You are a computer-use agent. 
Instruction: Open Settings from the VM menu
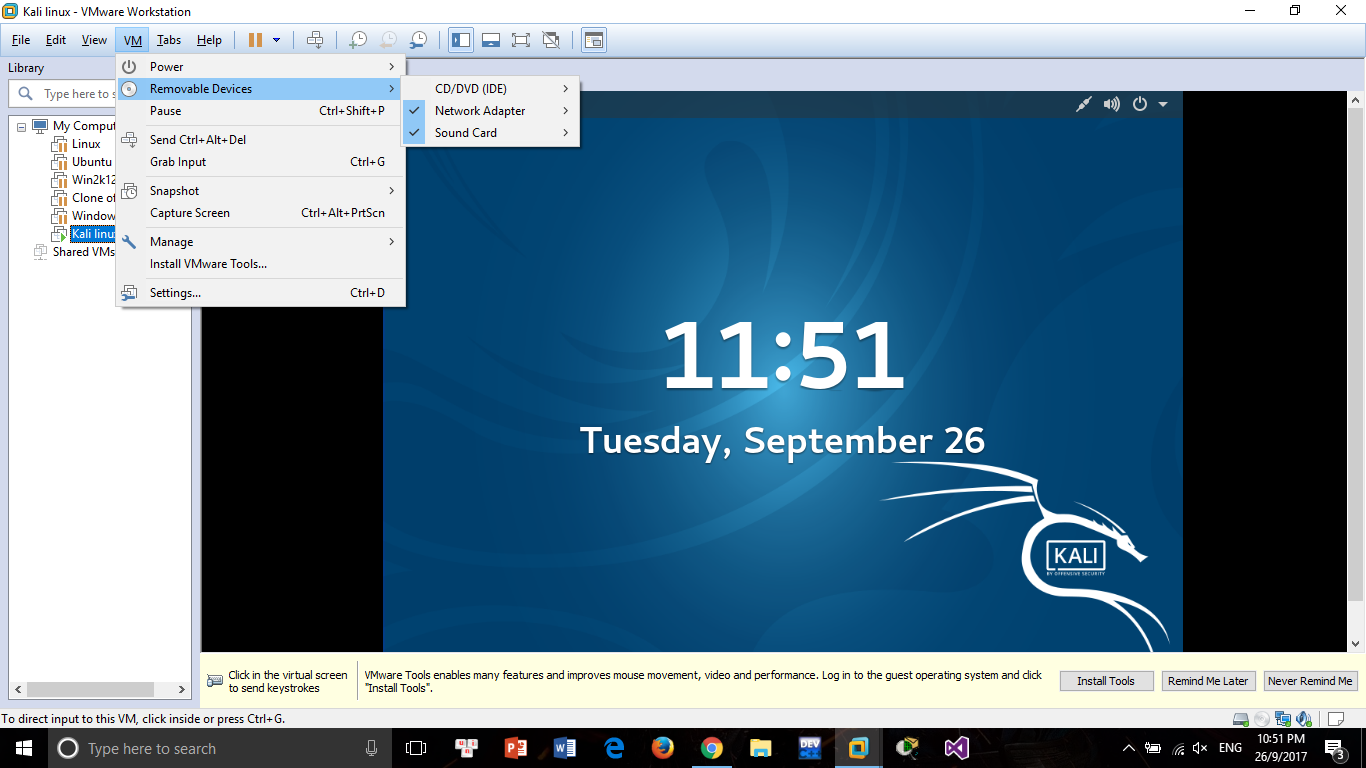pyautogui.click(x=261, y=293)
